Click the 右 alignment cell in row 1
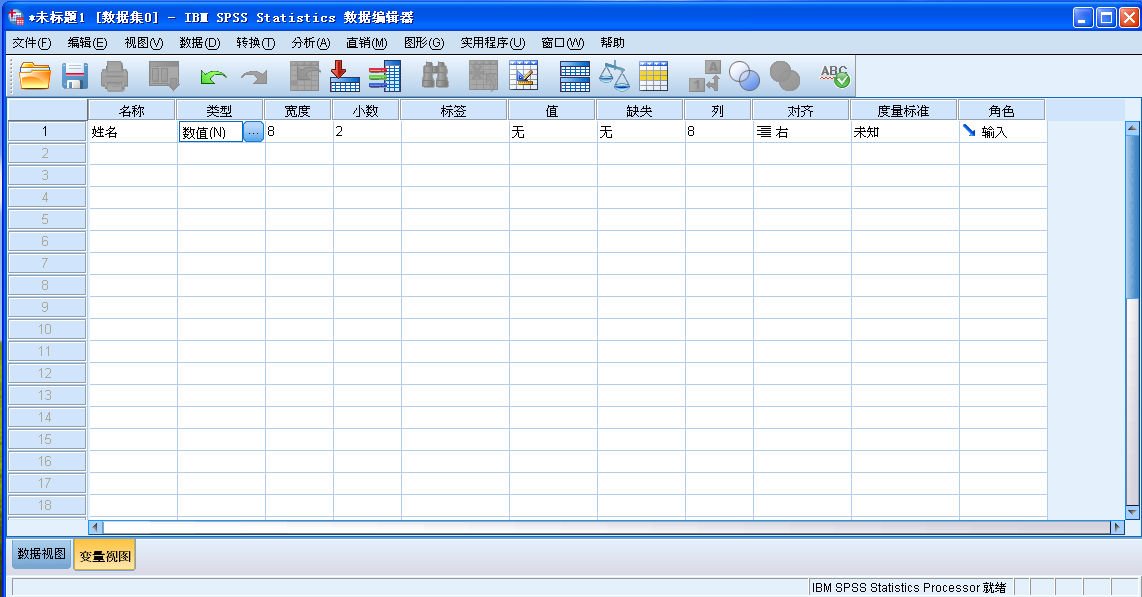The height and width of the screenshot is (597, 1142). (802, 132)
